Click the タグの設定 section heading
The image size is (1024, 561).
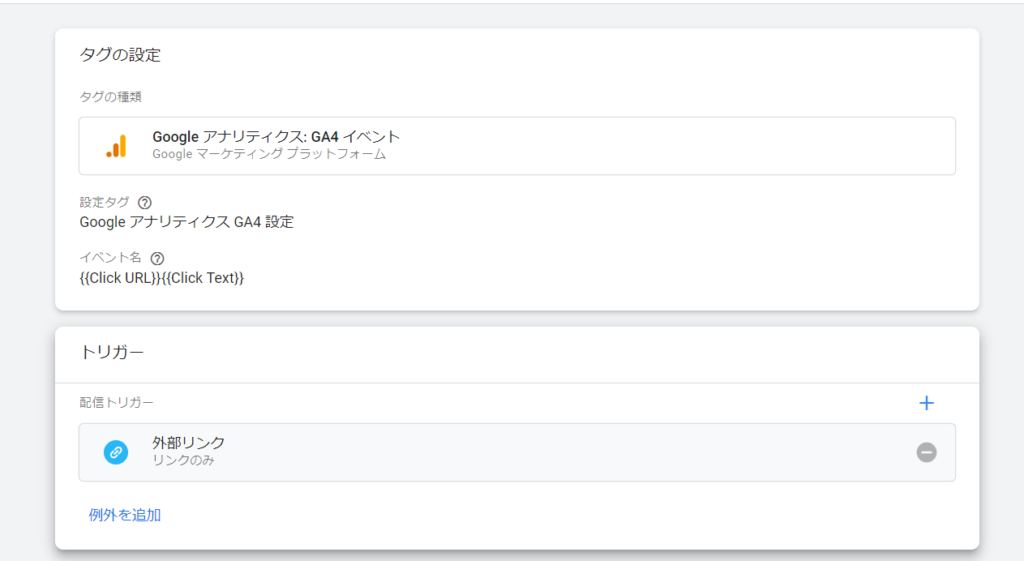[x=120, y=55]
